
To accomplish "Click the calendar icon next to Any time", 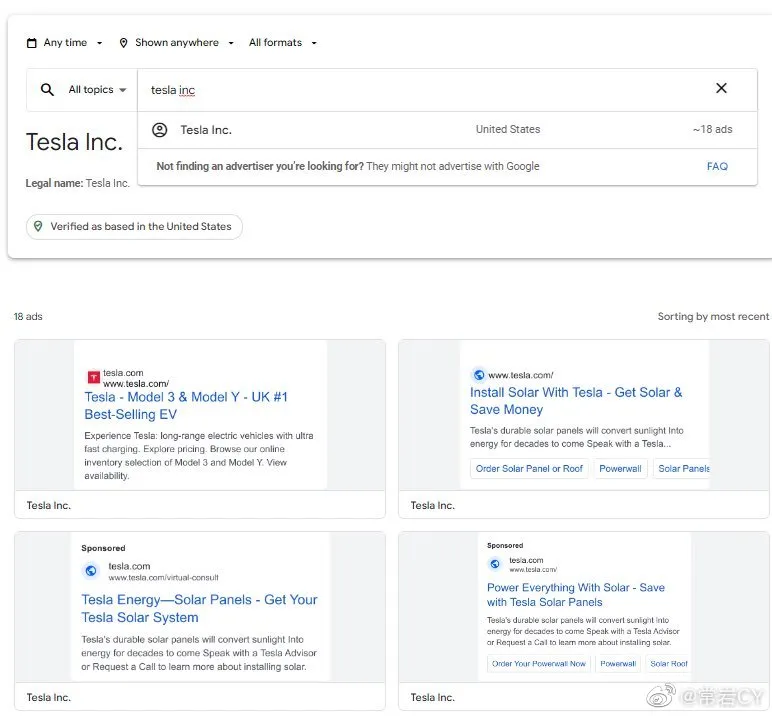I will tap(32, 43).
